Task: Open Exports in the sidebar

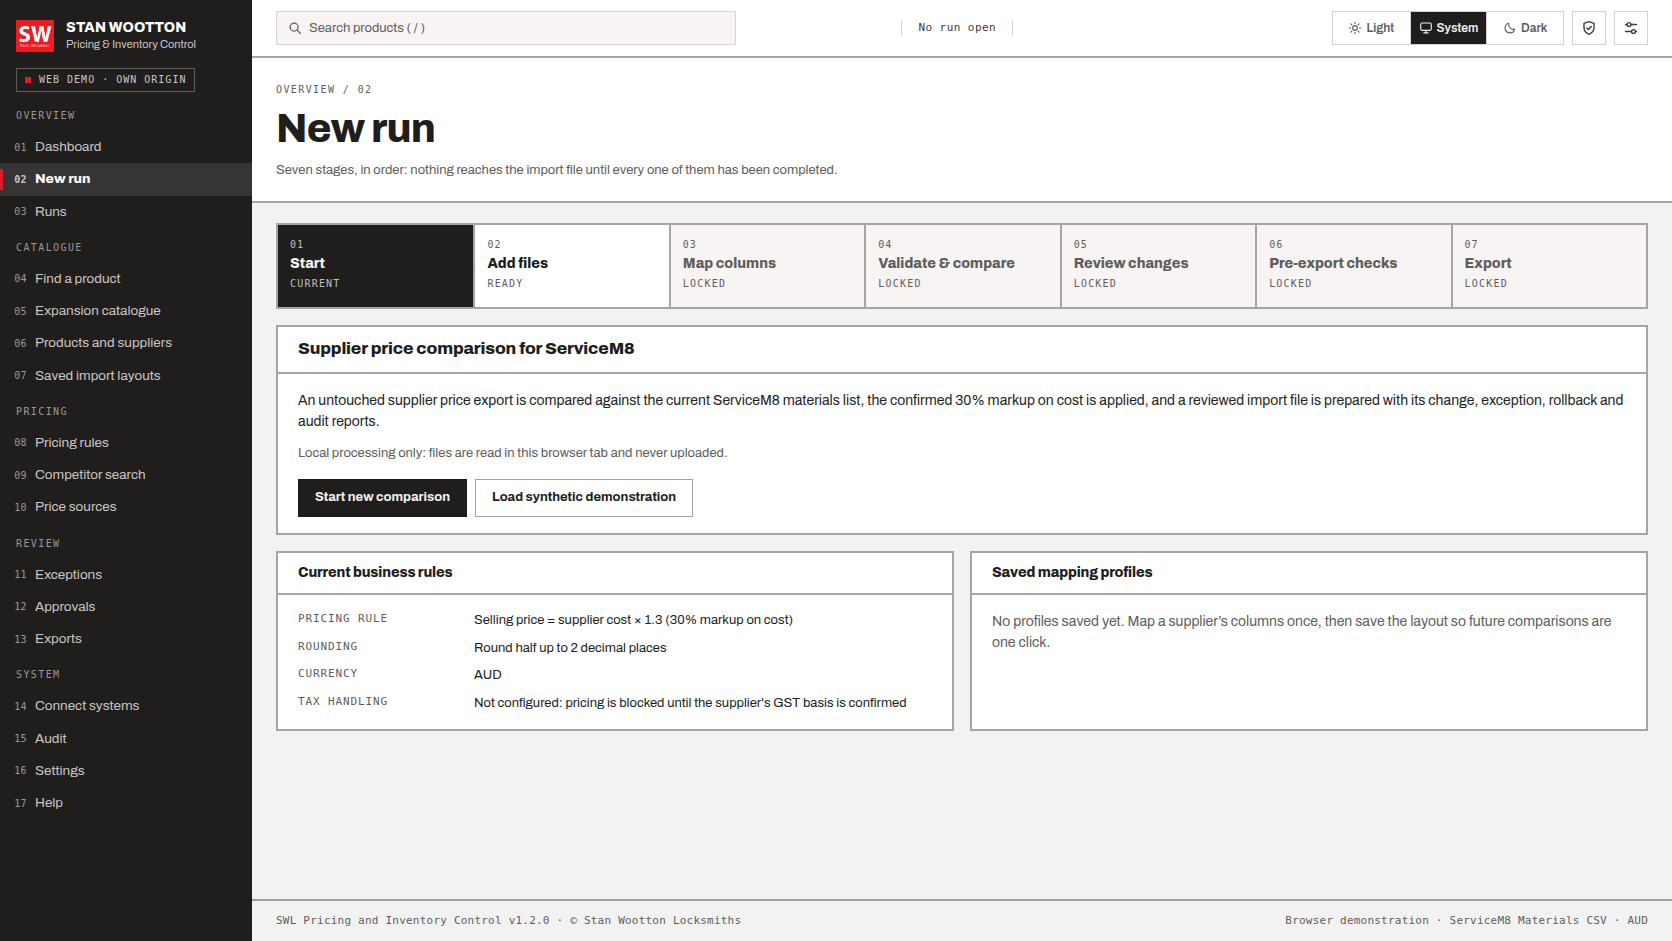Action: [126, 639]
